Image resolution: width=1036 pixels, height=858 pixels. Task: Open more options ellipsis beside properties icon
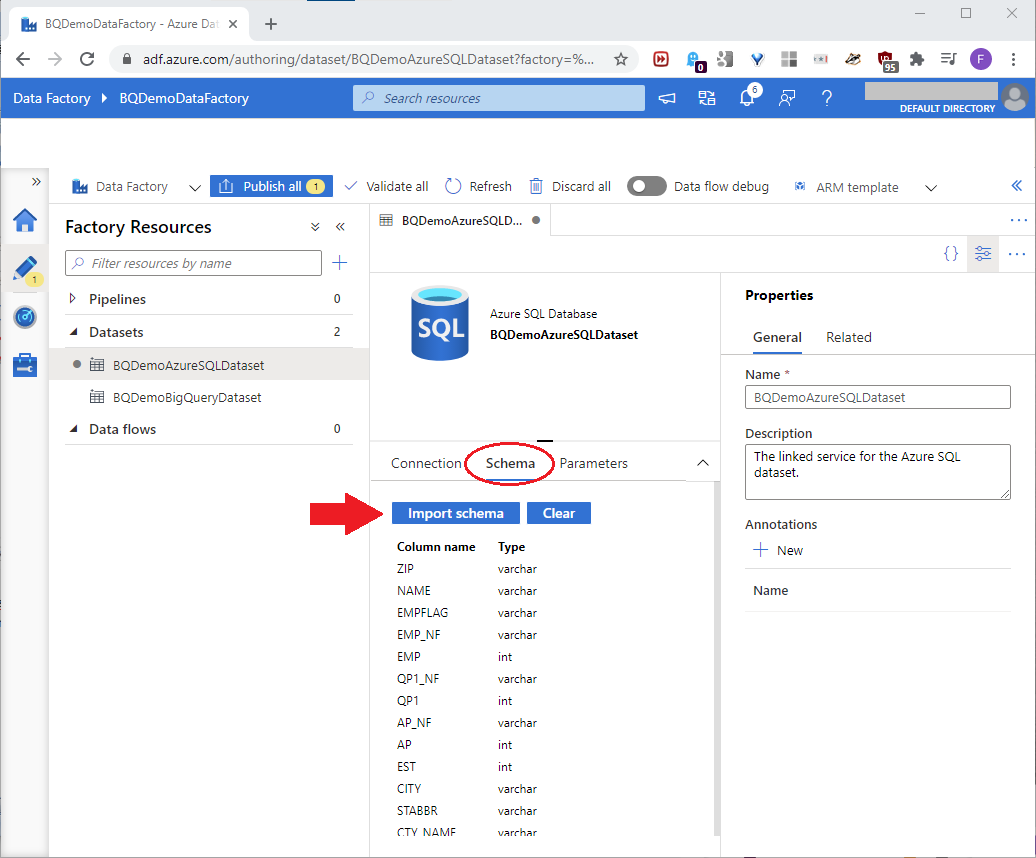click(1016, 254)
